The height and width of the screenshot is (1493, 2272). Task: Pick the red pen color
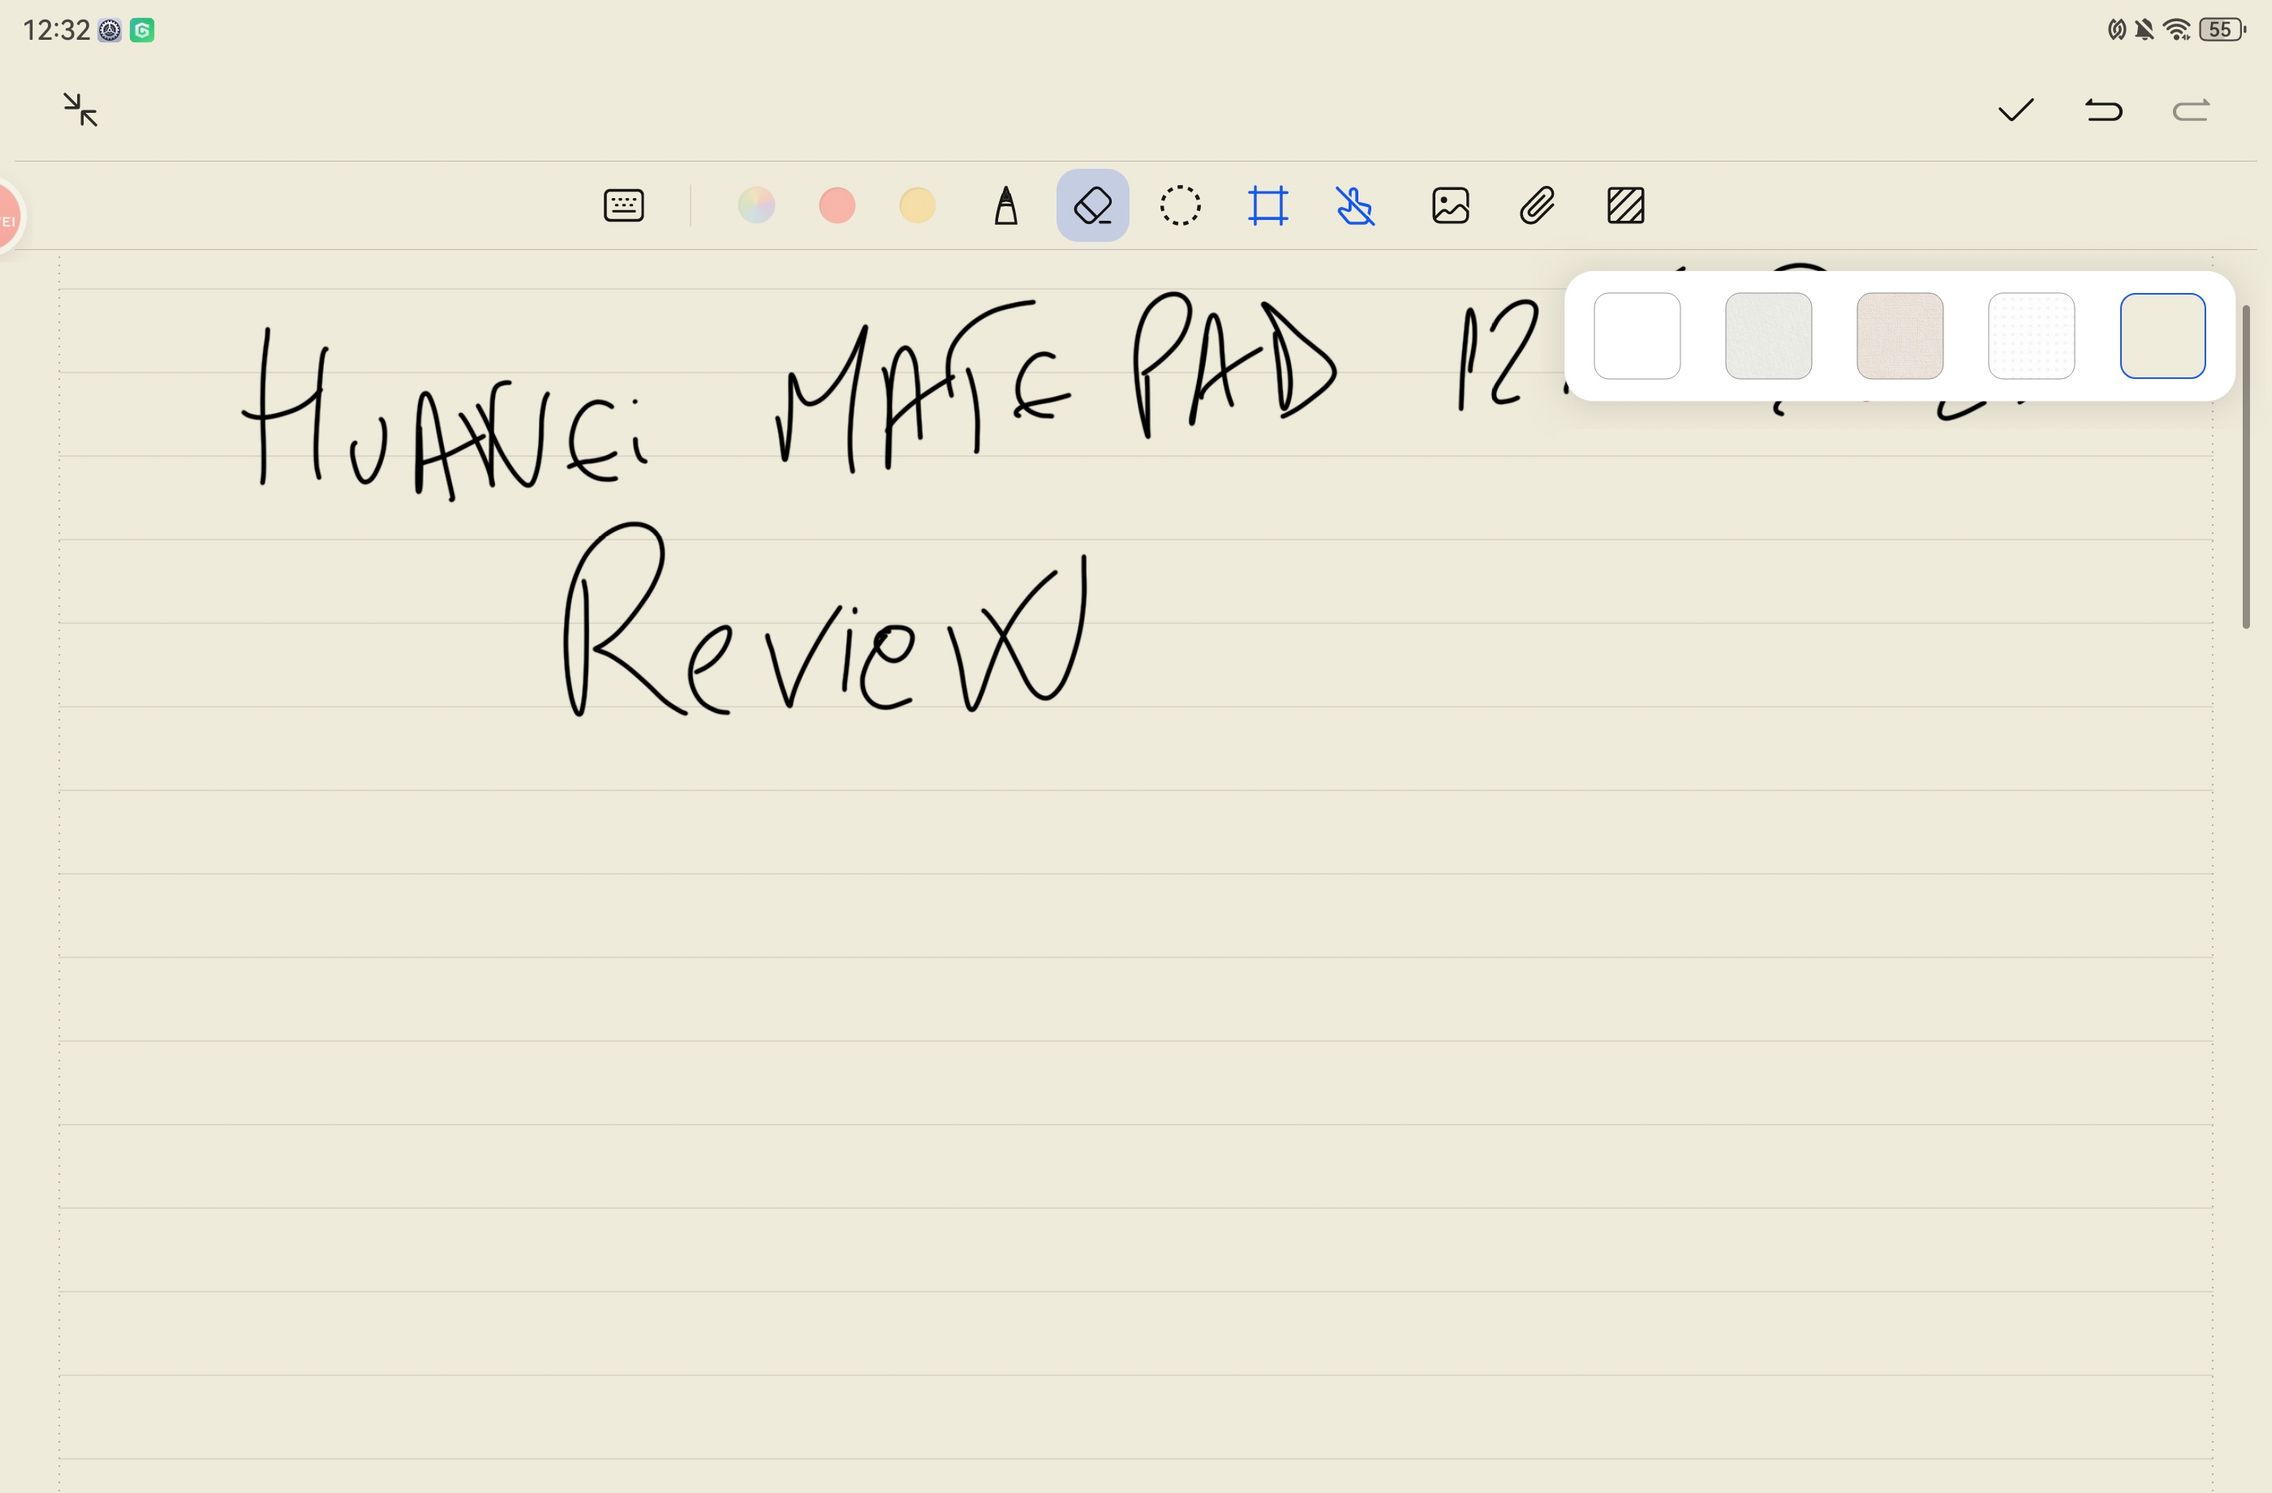(837, 206)
